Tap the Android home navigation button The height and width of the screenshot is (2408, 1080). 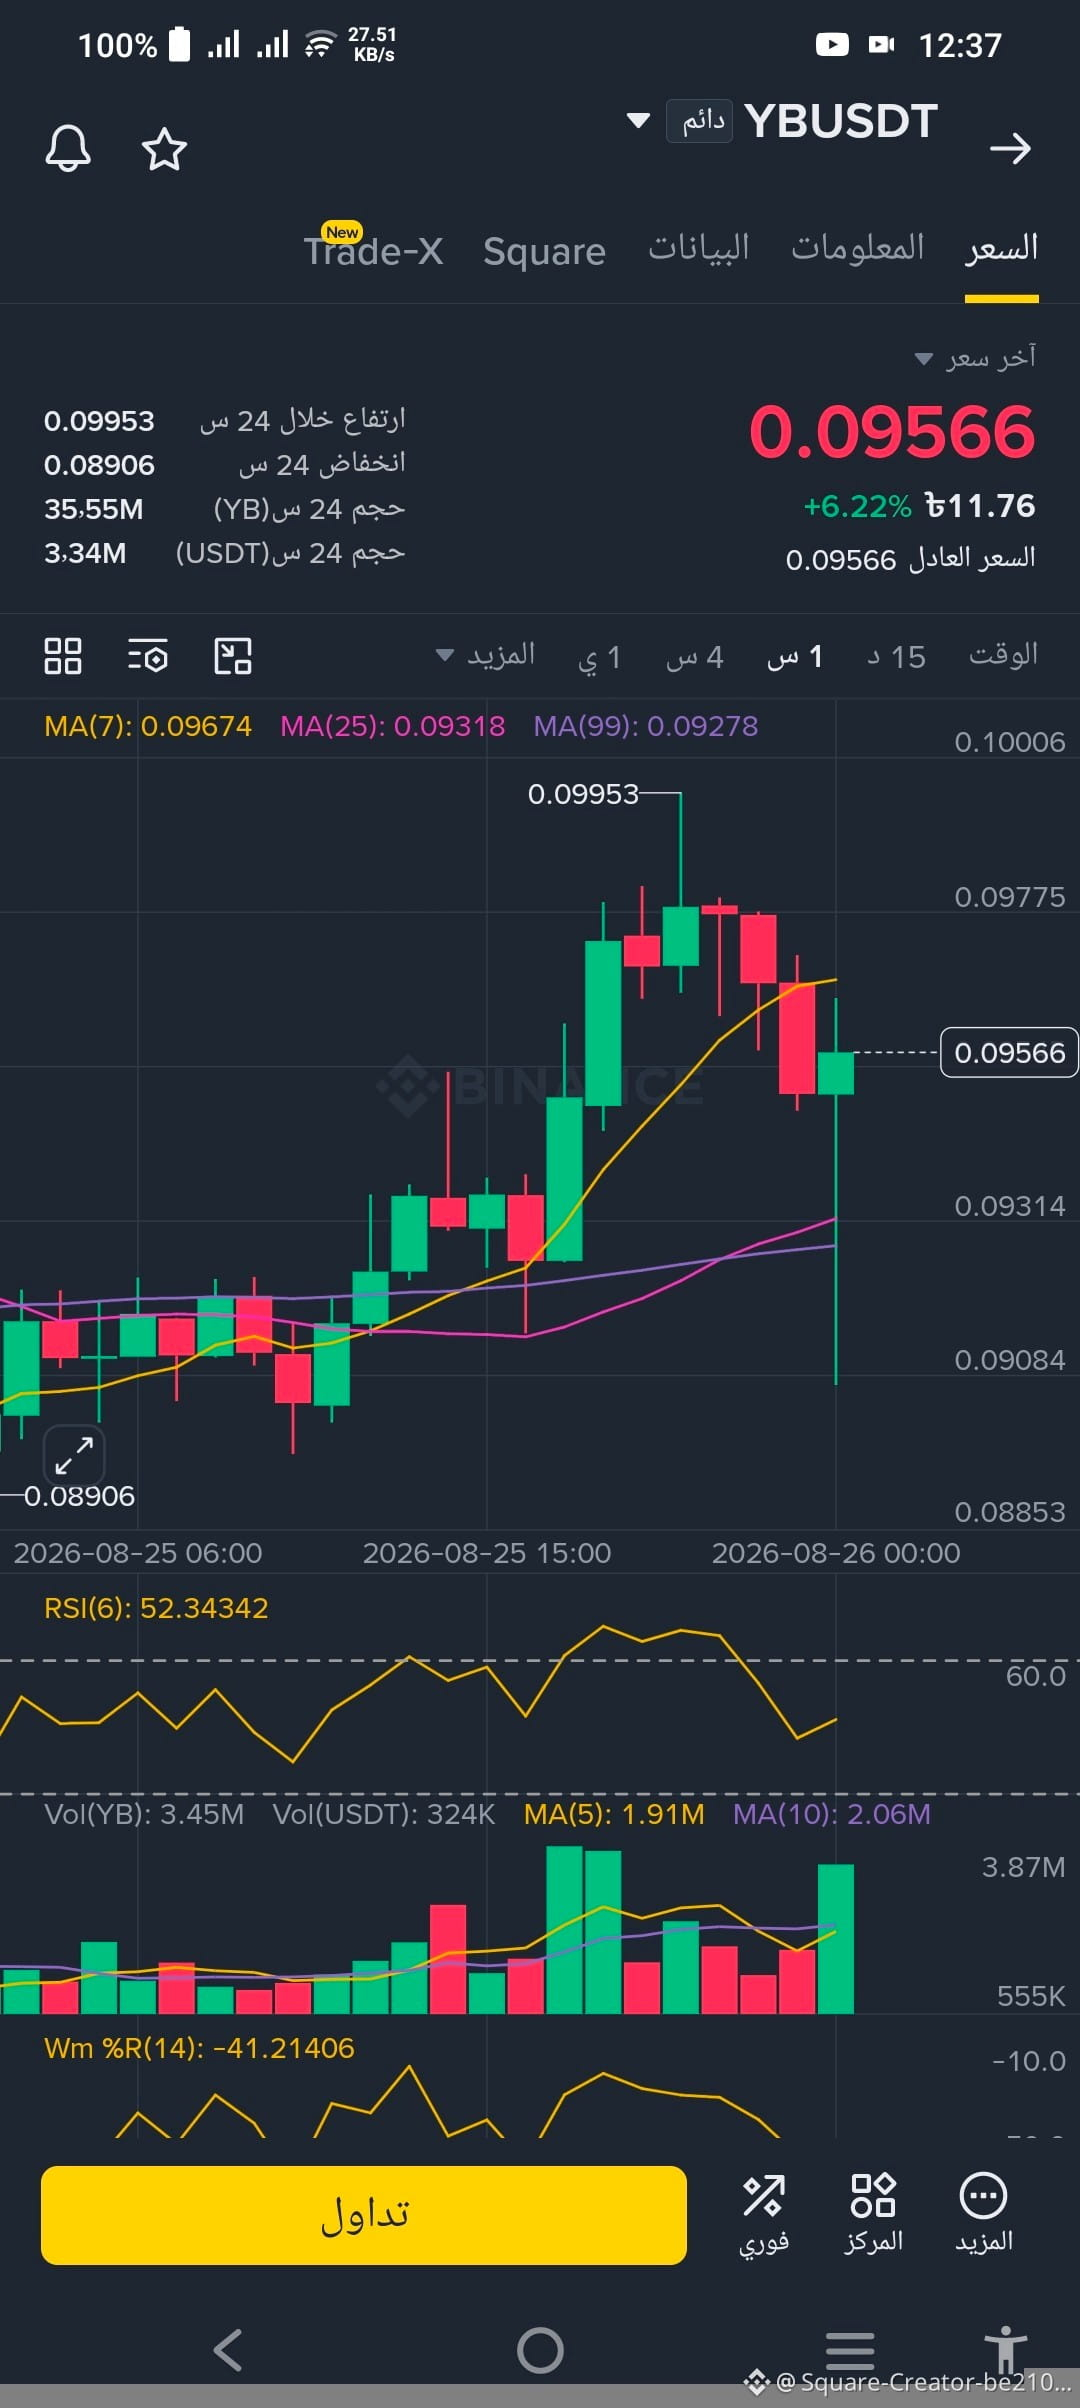click(540, 2350)
